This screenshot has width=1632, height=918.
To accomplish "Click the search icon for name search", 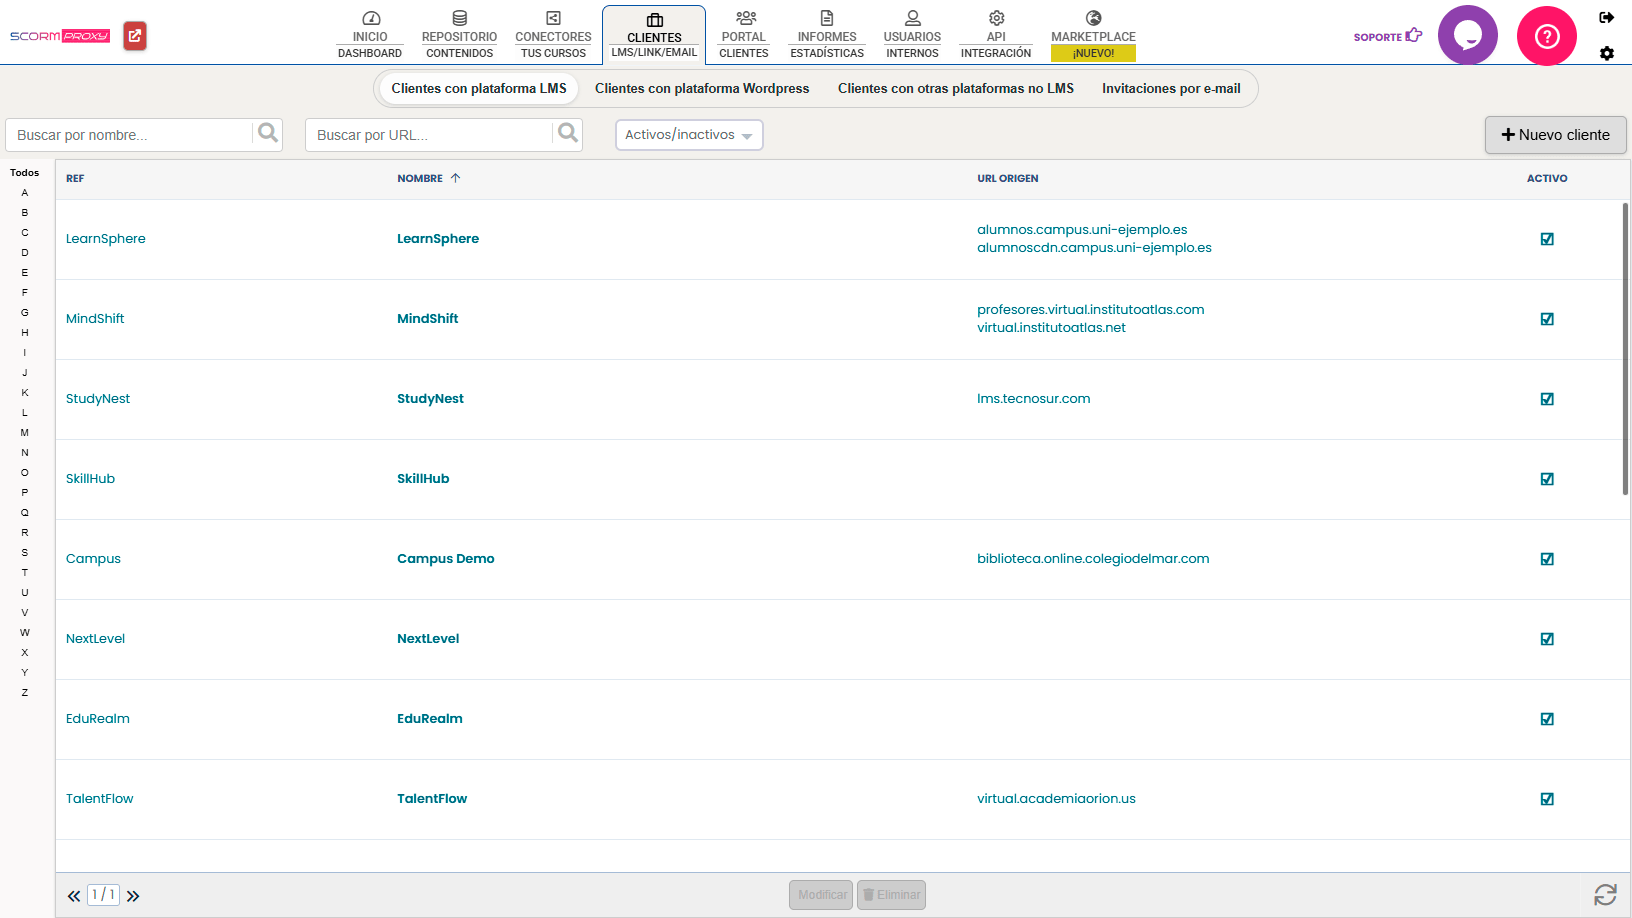I will tap(268, 134).
